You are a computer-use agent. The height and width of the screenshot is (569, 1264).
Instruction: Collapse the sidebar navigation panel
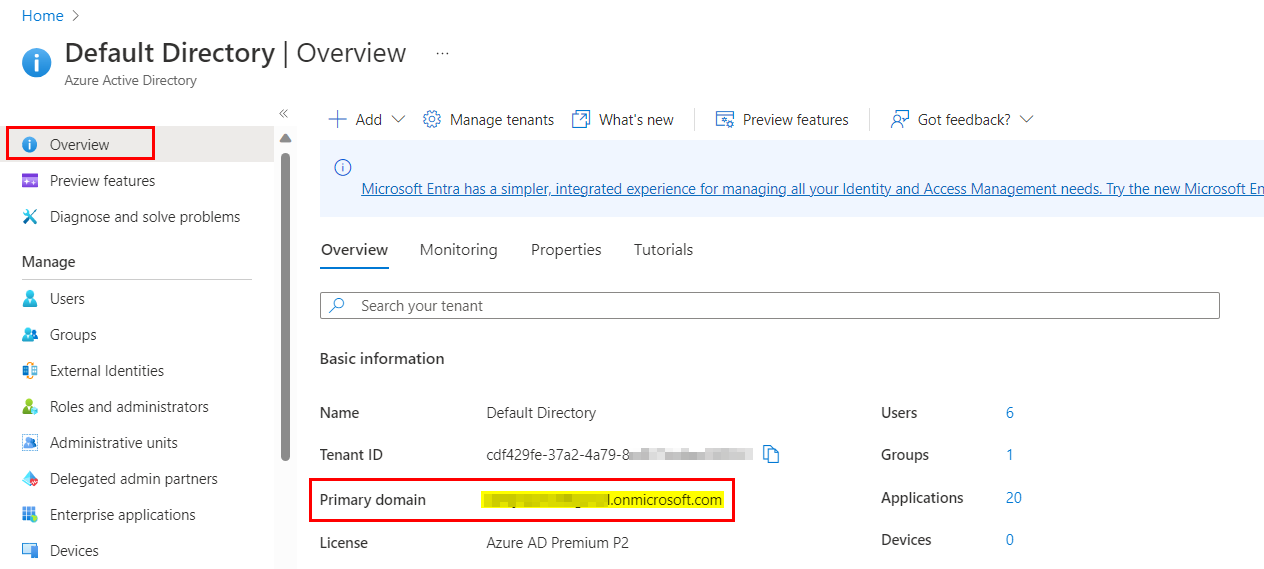[283, 114]
